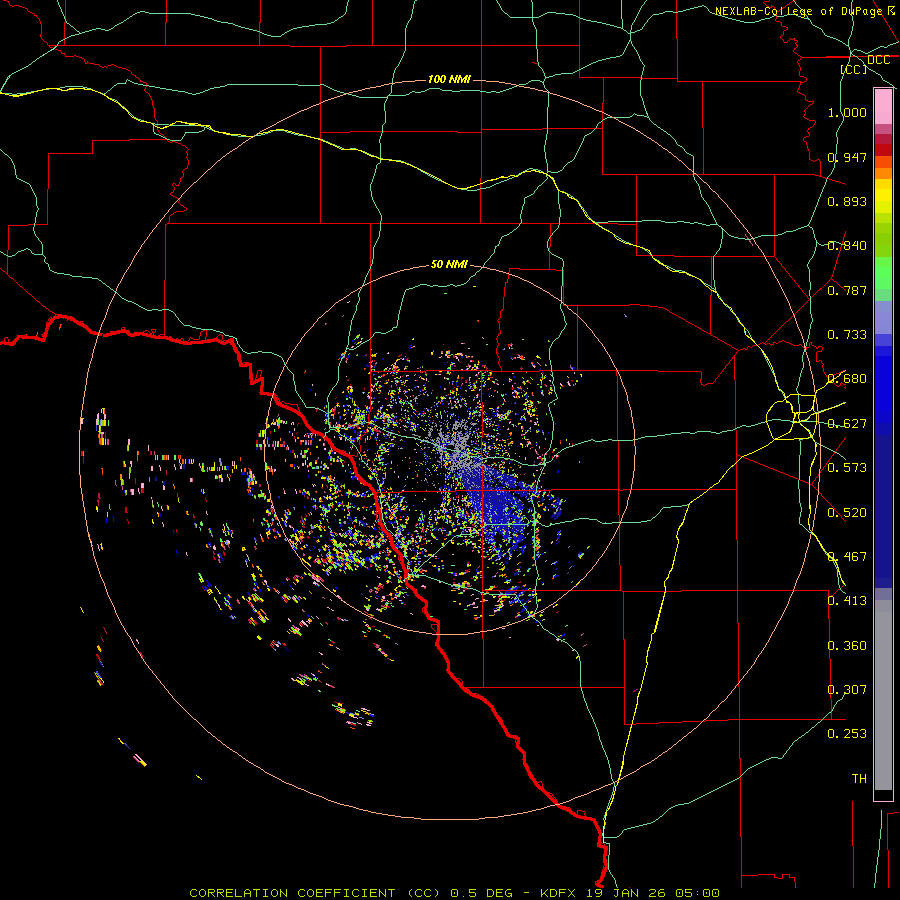Click the 0.467 legend value
This screenshot has width=900, height=900.
click(847, 557)
